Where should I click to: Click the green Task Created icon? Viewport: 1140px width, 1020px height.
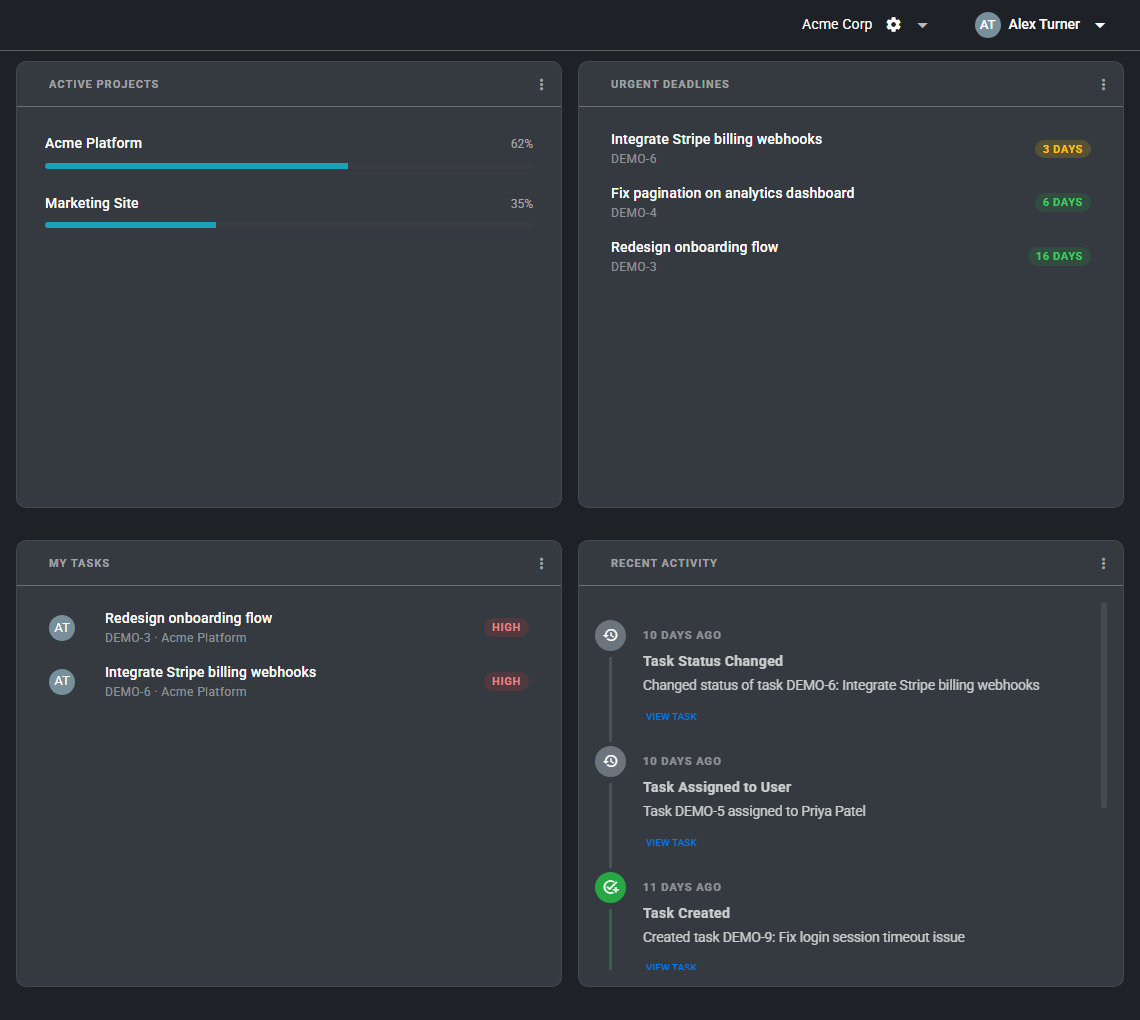(611, 888)
